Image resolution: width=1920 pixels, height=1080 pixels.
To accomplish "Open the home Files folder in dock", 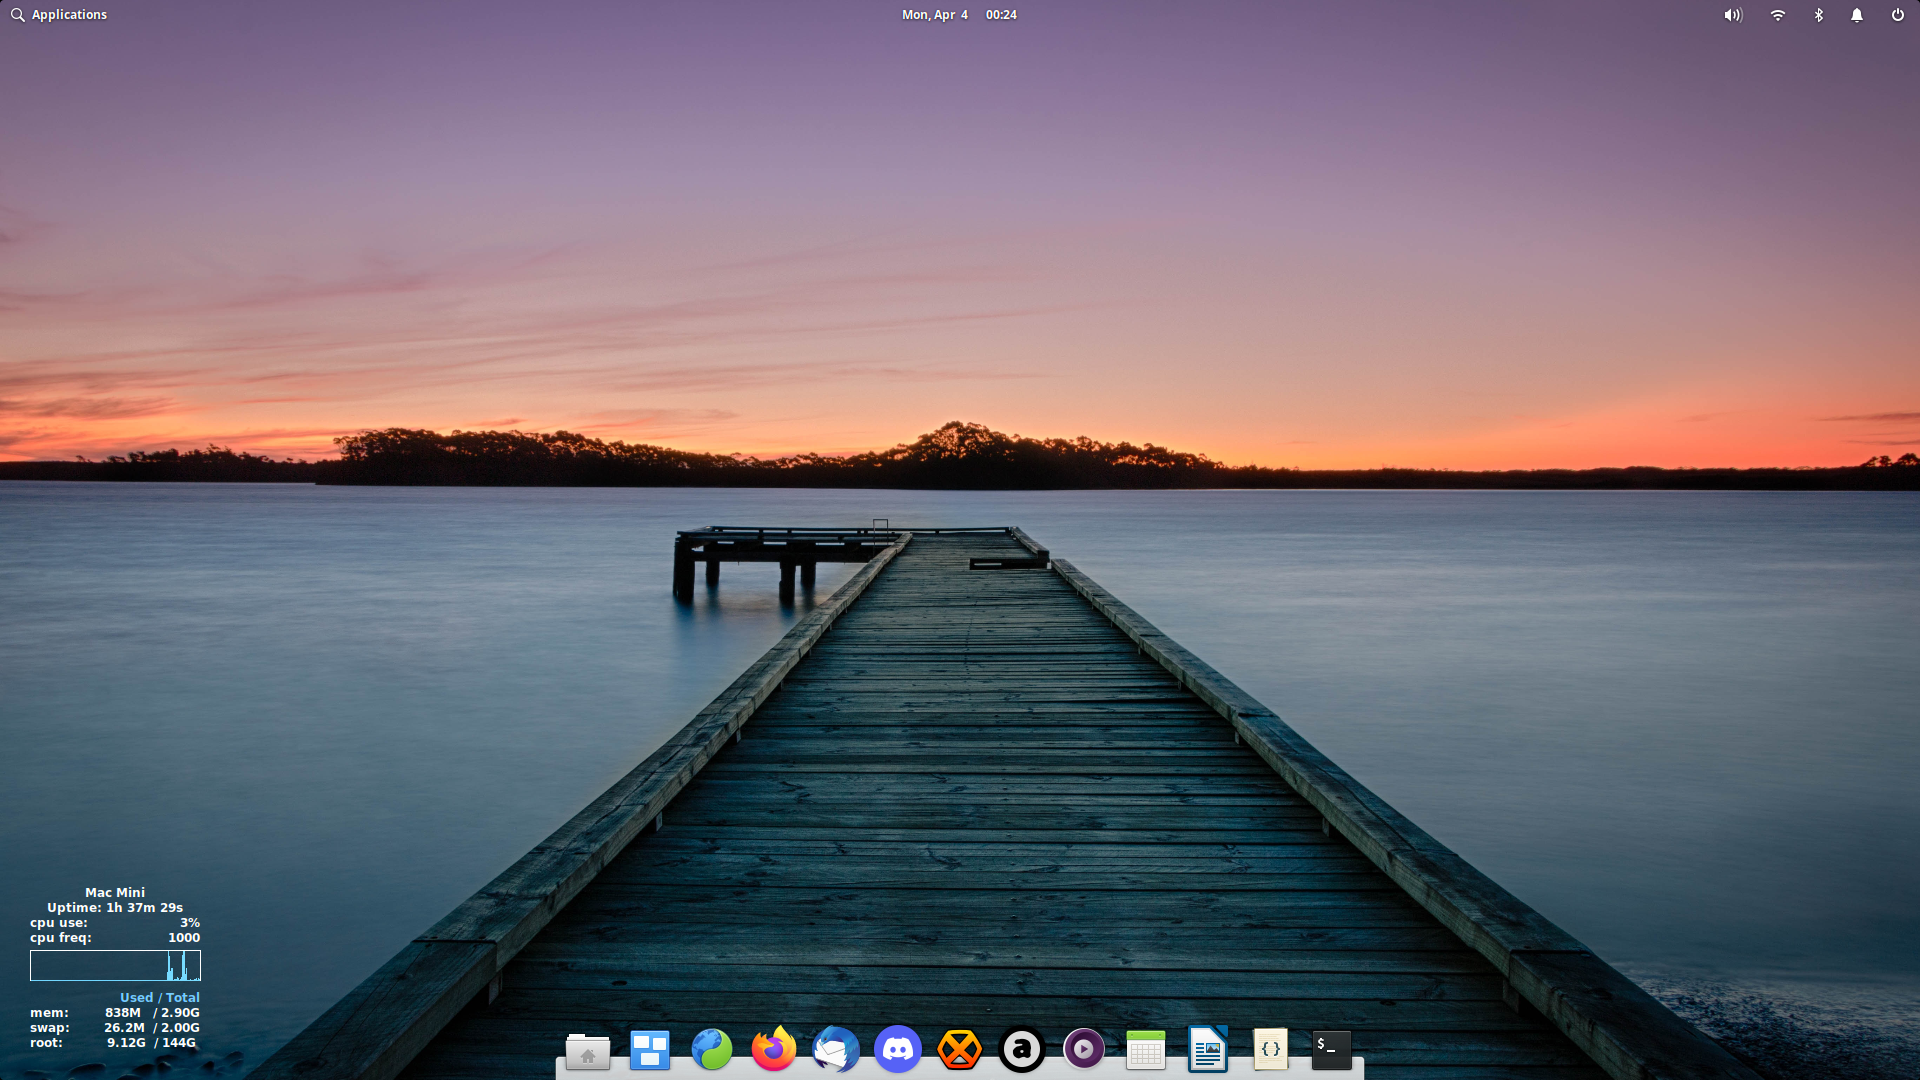I will click(x=588, y=1050).
